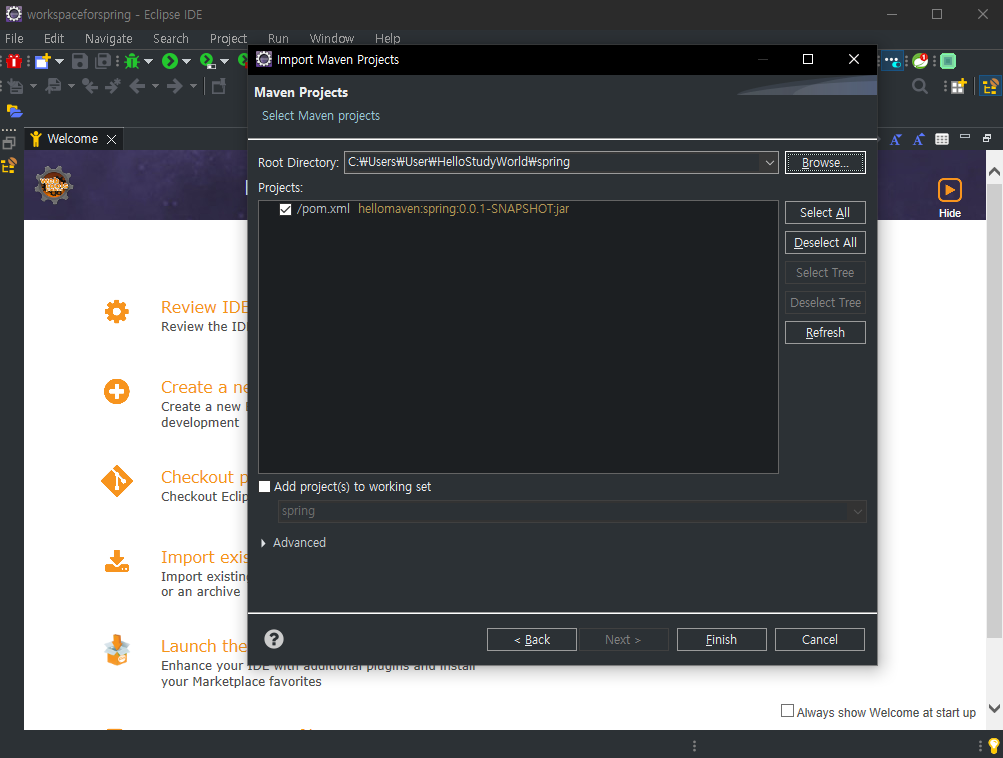The height and width of the screenshot is (758, 1003).
Task: Select the Welcome tab
Action: pos(72,139)
